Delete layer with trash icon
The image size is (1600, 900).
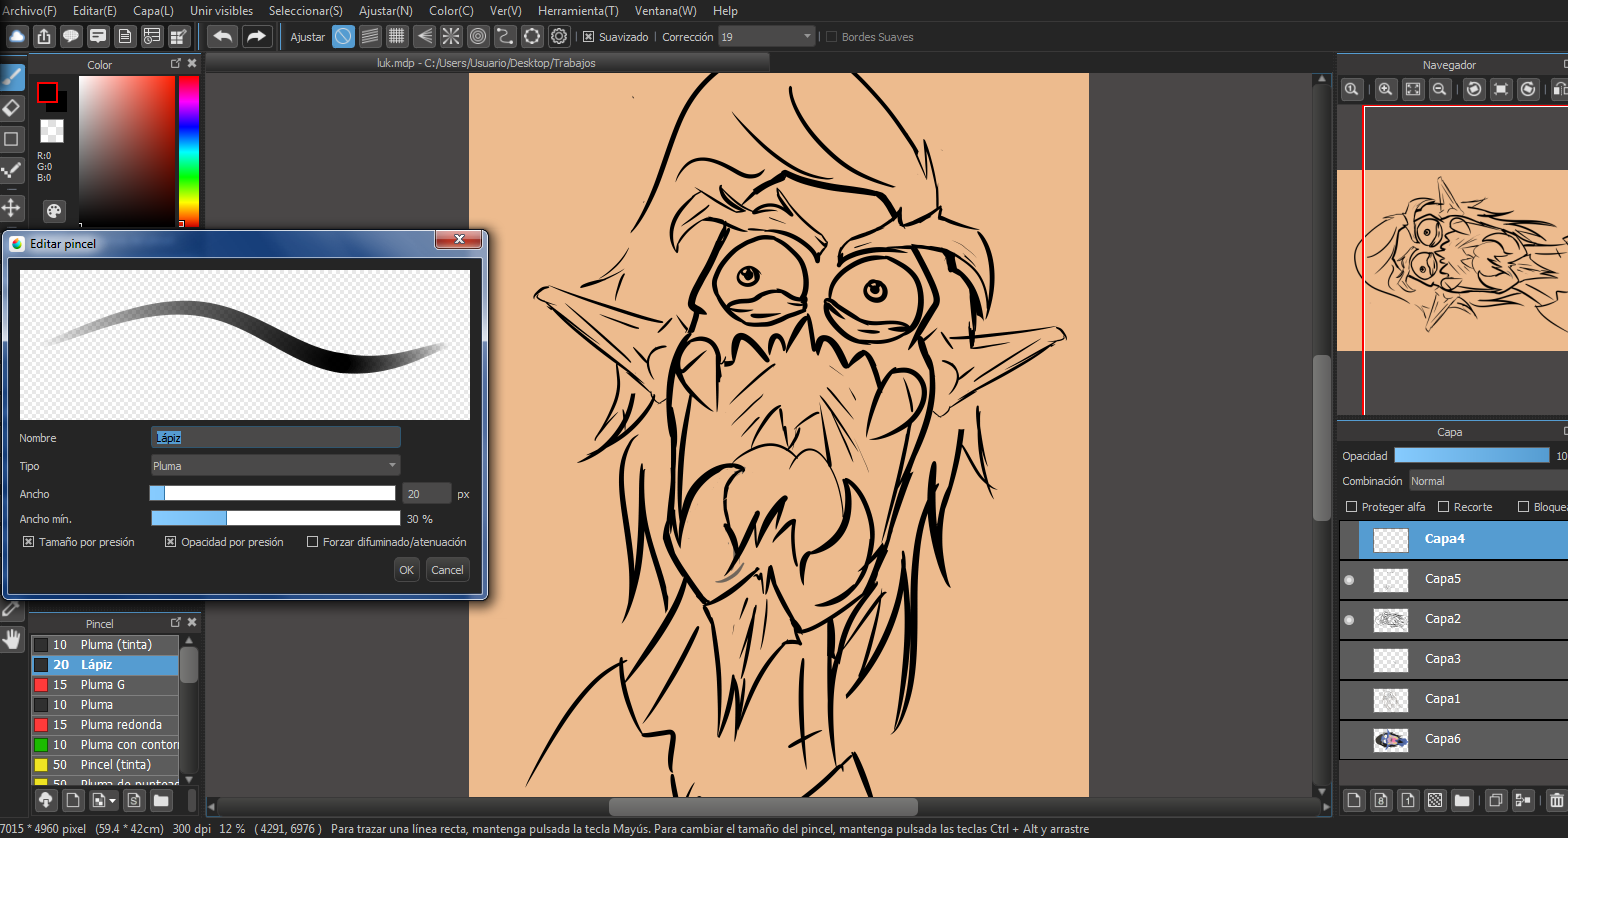(1557, 800)
